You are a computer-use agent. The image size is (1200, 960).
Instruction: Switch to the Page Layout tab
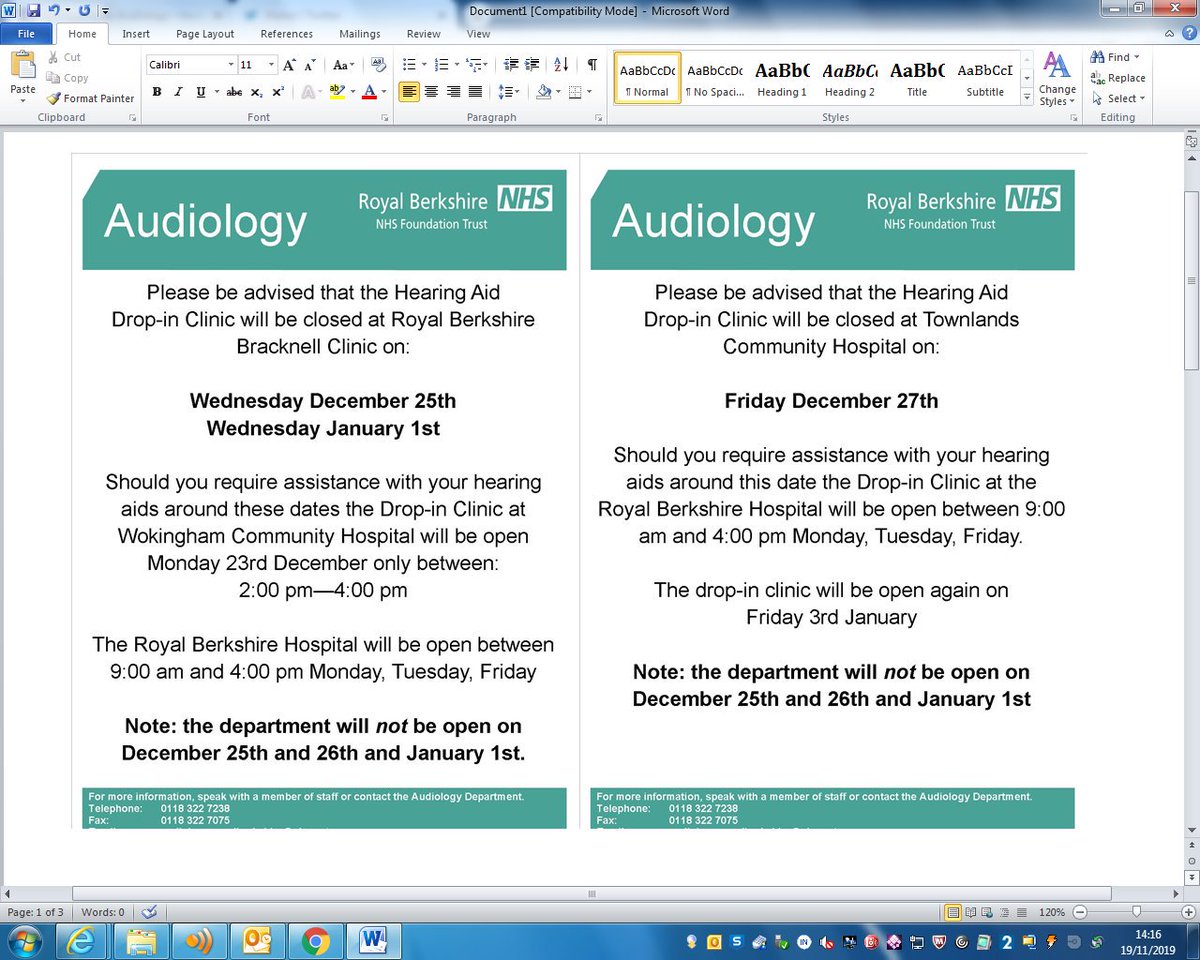coord(204,34)
